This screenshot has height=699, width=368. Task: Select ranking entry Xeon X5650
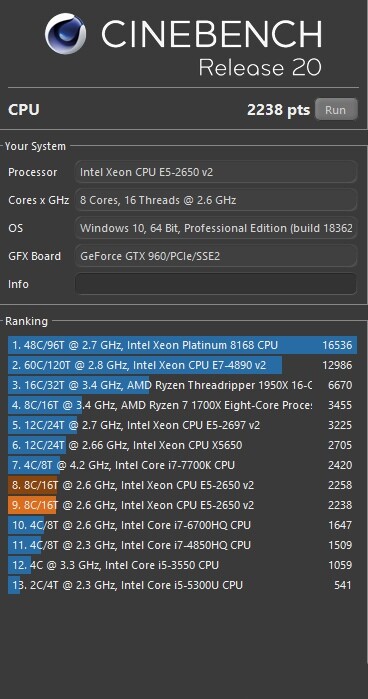point(182,445)
